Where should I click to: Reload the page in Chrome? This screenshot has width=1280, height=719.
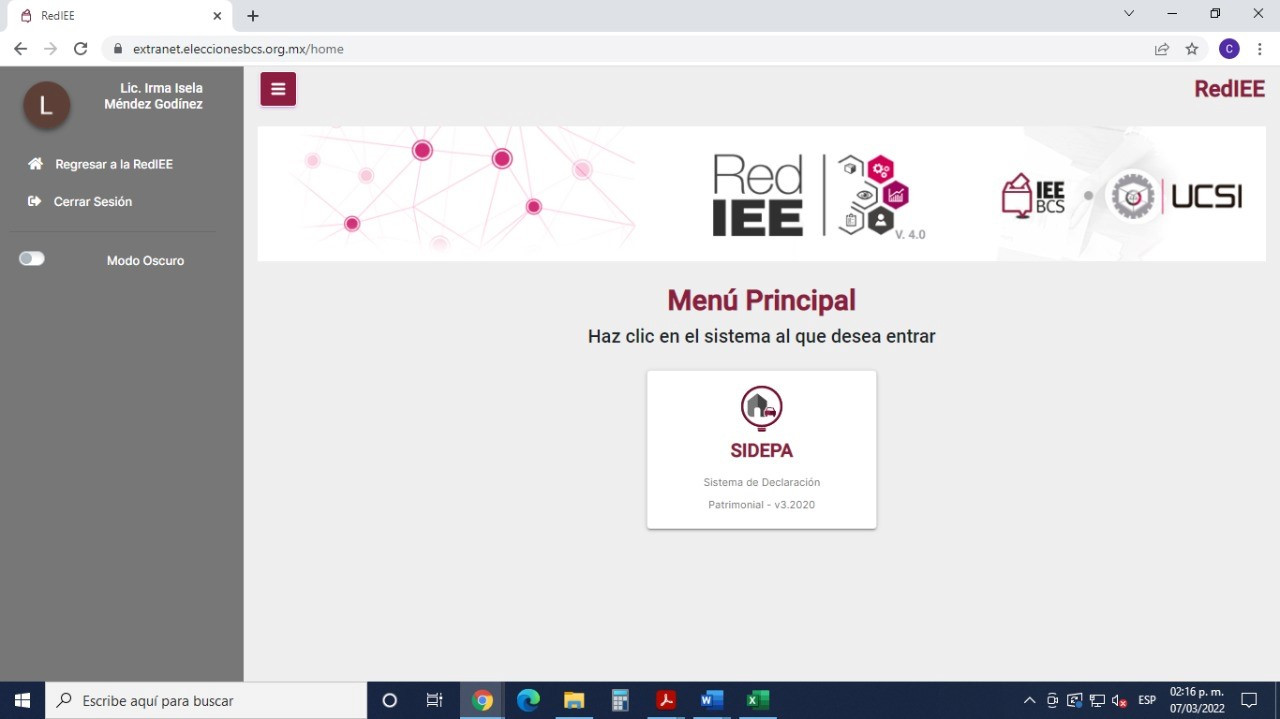[x=81, y=49]
